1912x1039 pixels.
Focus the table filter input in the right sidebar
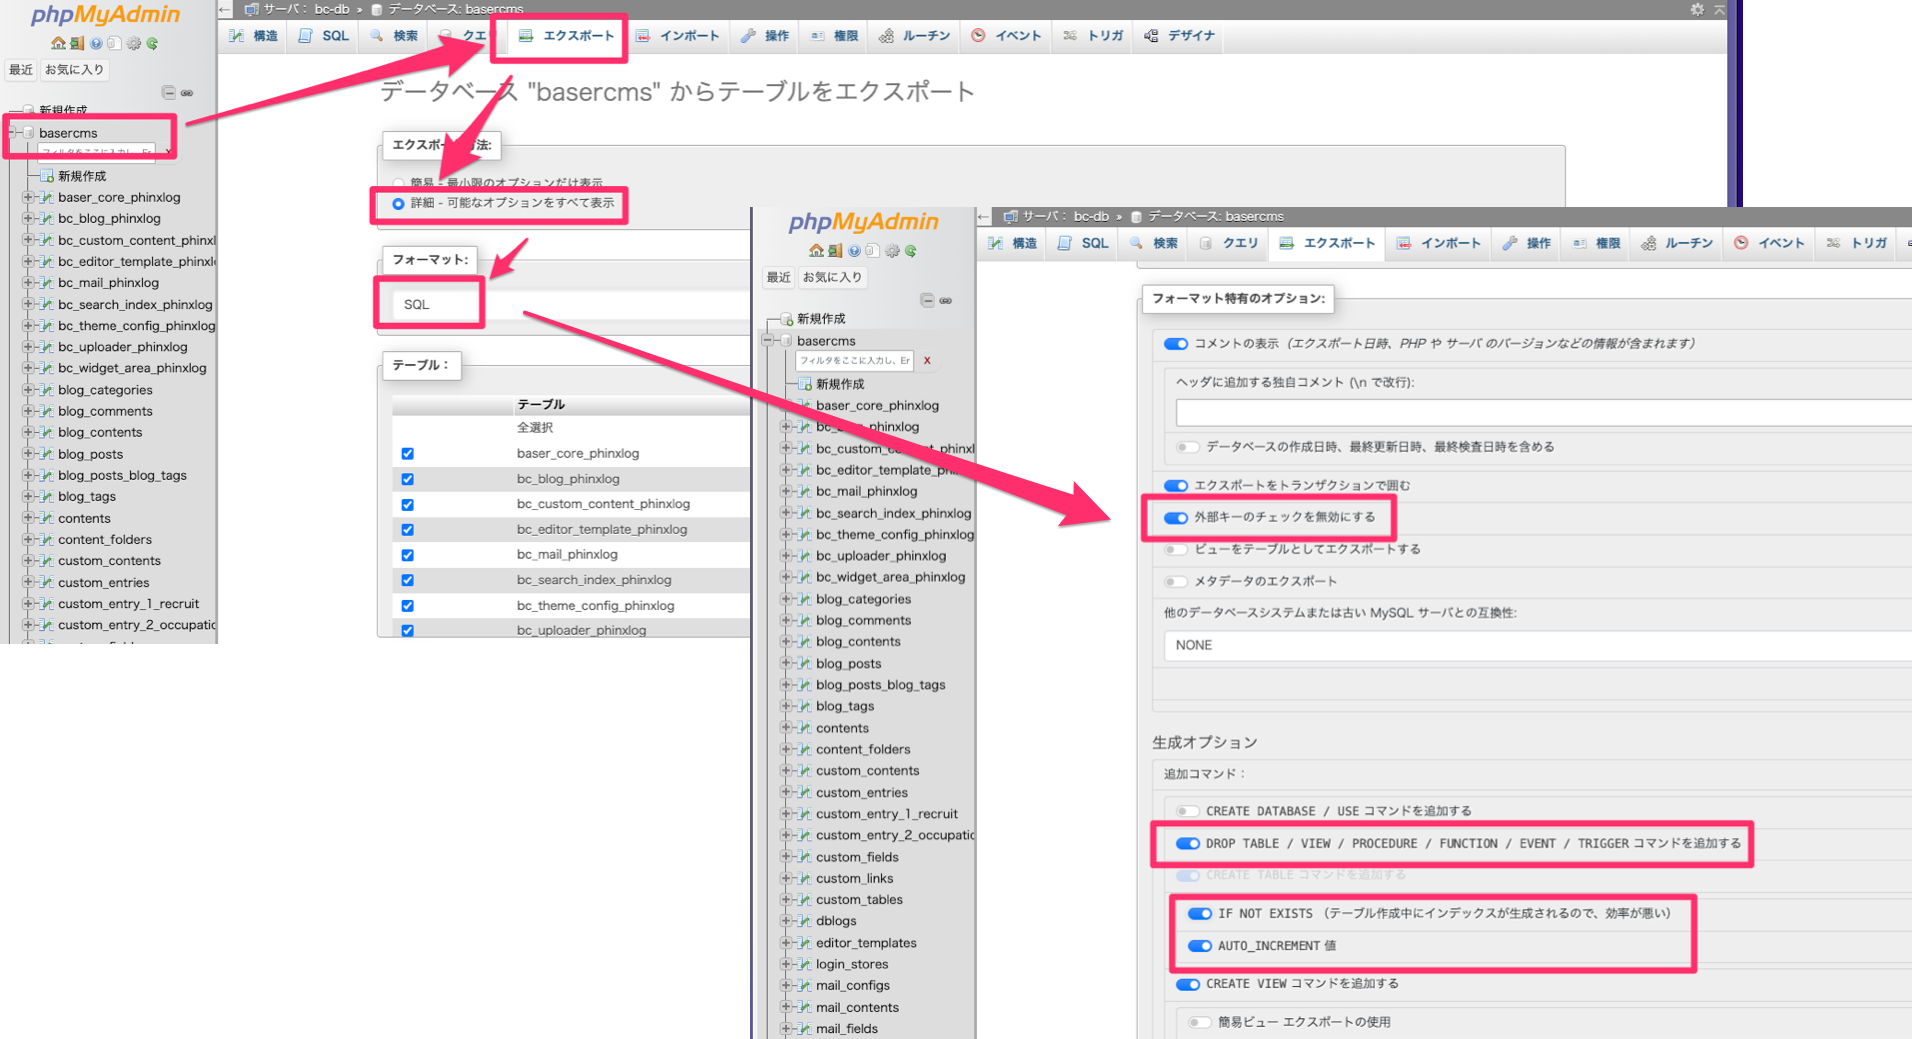coord(854,360)
